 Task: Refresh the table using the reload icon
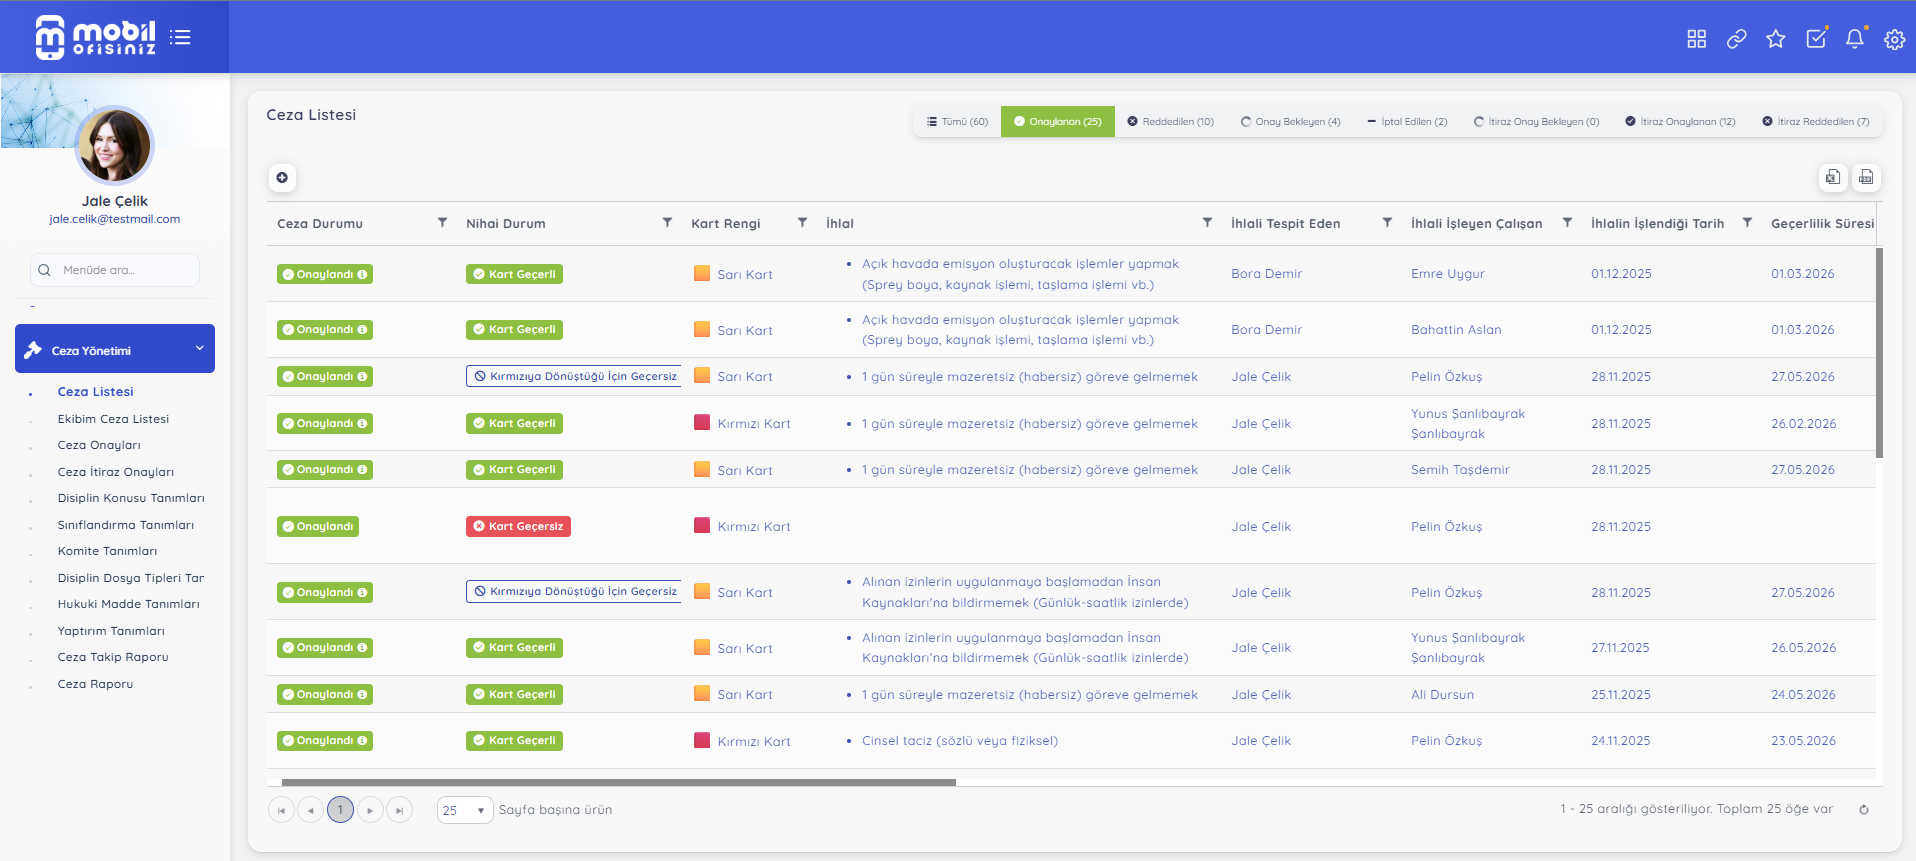click(x=1863, y=810)
